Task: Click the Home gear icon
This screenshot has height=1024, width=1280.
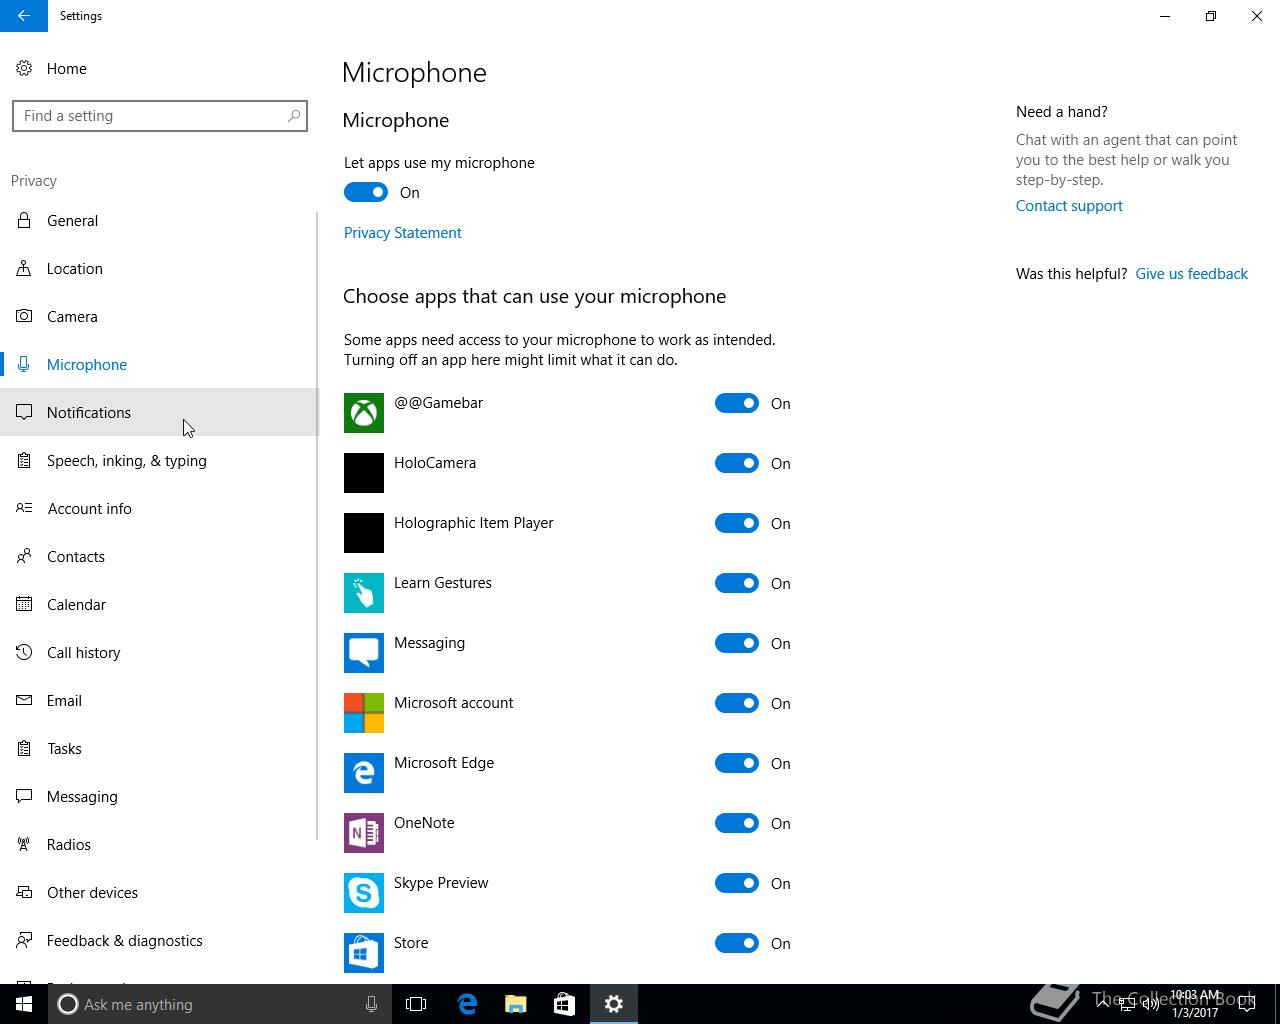Action: (x=24, y=68)
